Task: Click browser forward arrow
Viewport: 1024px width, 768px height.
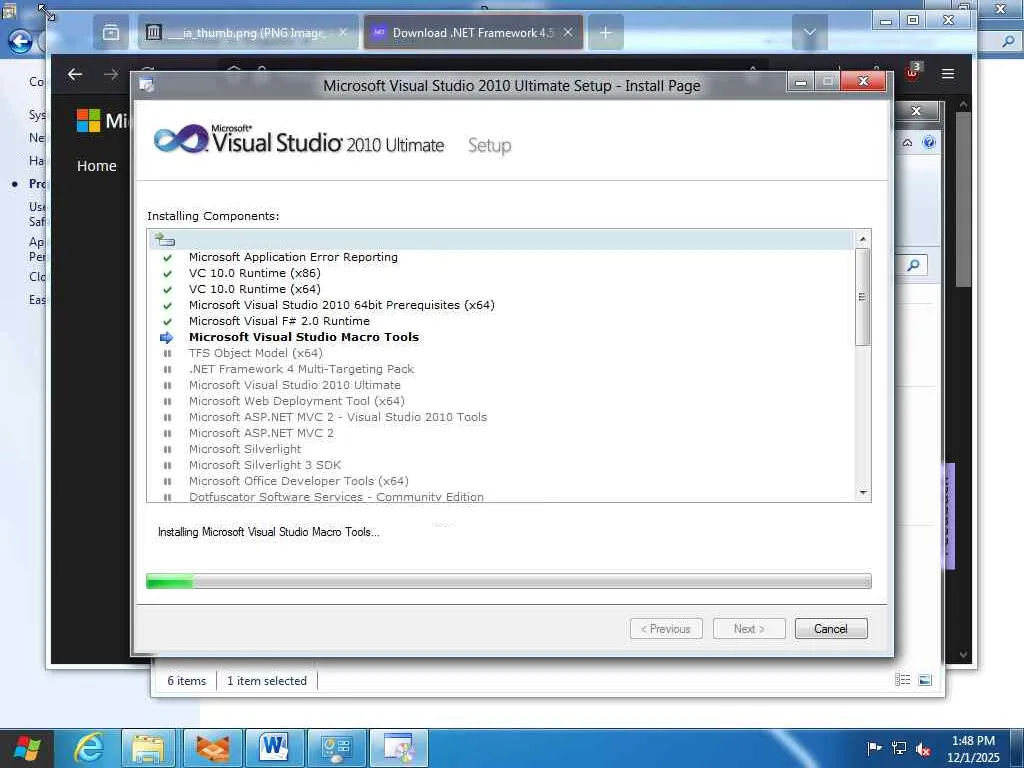Action: [111, 74]
